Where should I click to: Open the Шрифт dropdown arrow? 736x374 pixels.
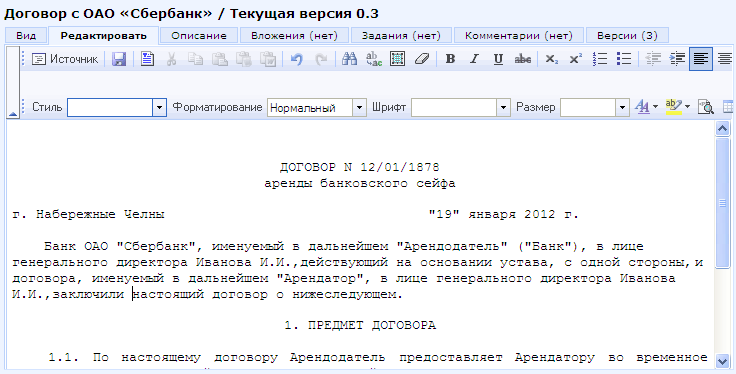pyautogui.click(x=504, y=107)
